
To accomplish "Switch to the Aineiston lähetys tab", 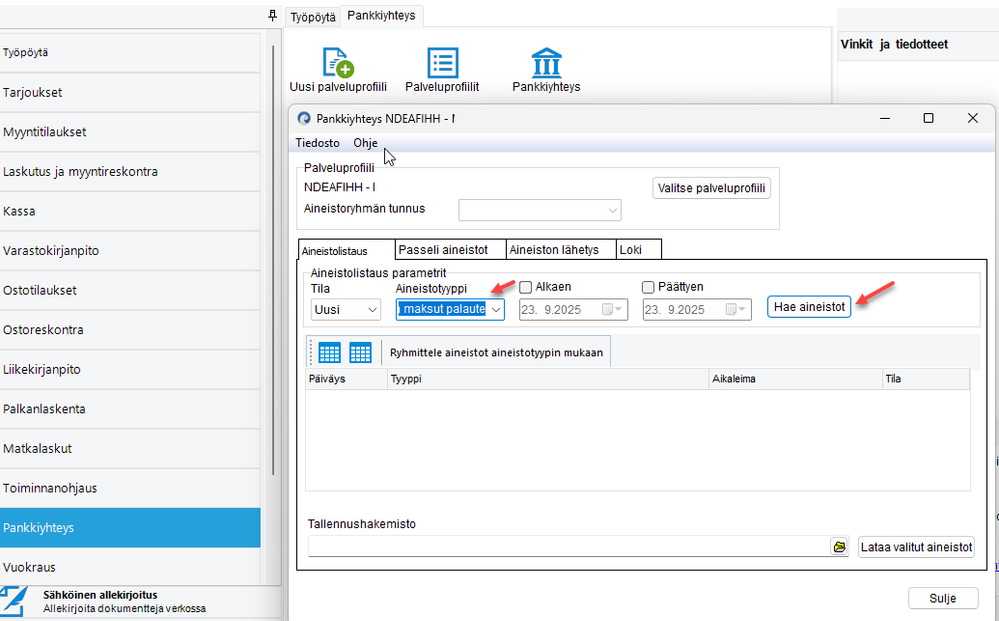I will click(561, 250).
